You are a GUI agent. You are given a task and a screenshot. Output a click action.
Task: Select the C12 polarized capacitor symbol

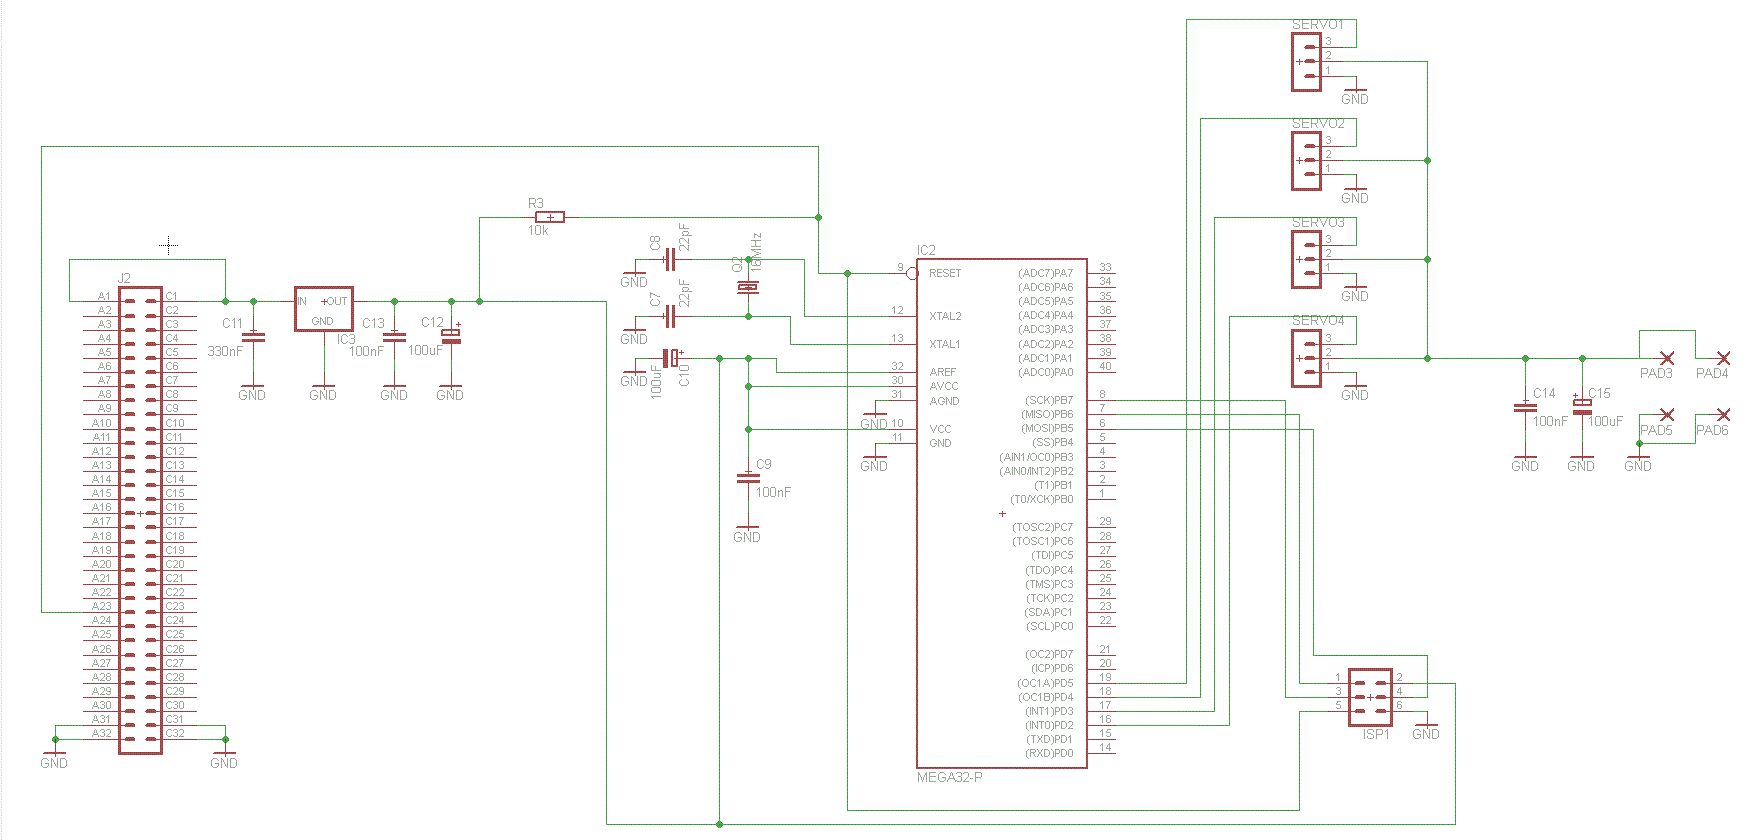(451, 336)
